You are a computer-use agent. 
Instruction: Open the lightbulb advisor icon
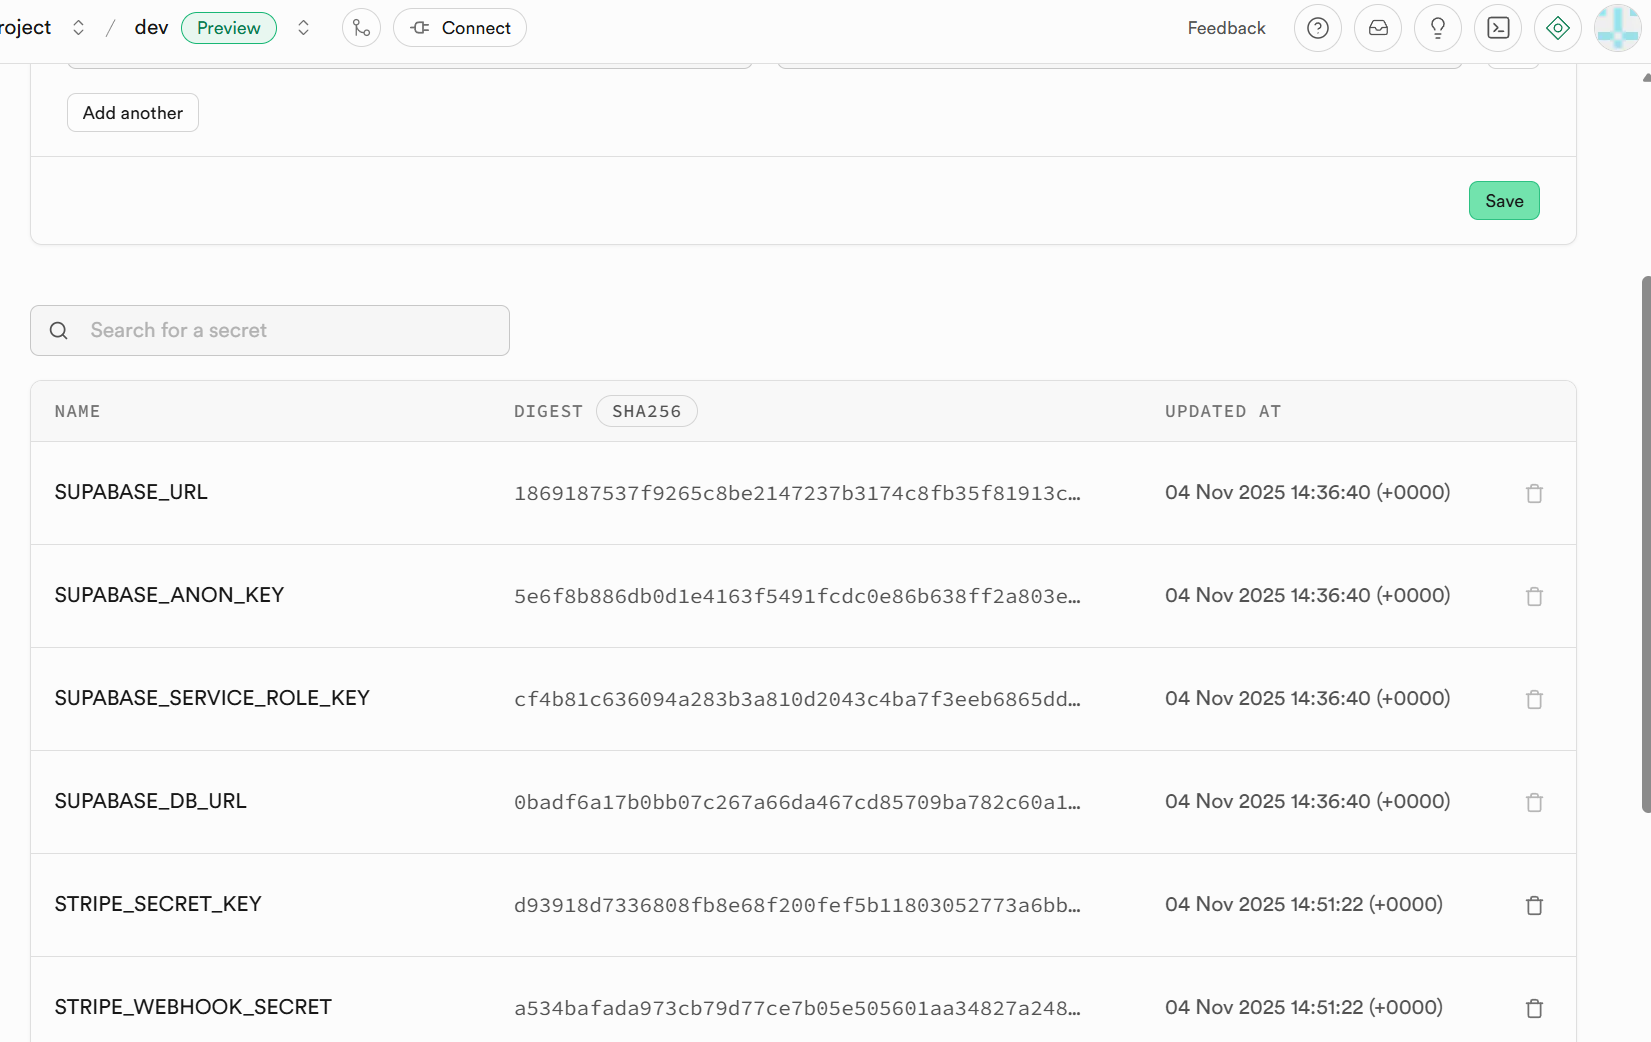tap(1438, 28)
